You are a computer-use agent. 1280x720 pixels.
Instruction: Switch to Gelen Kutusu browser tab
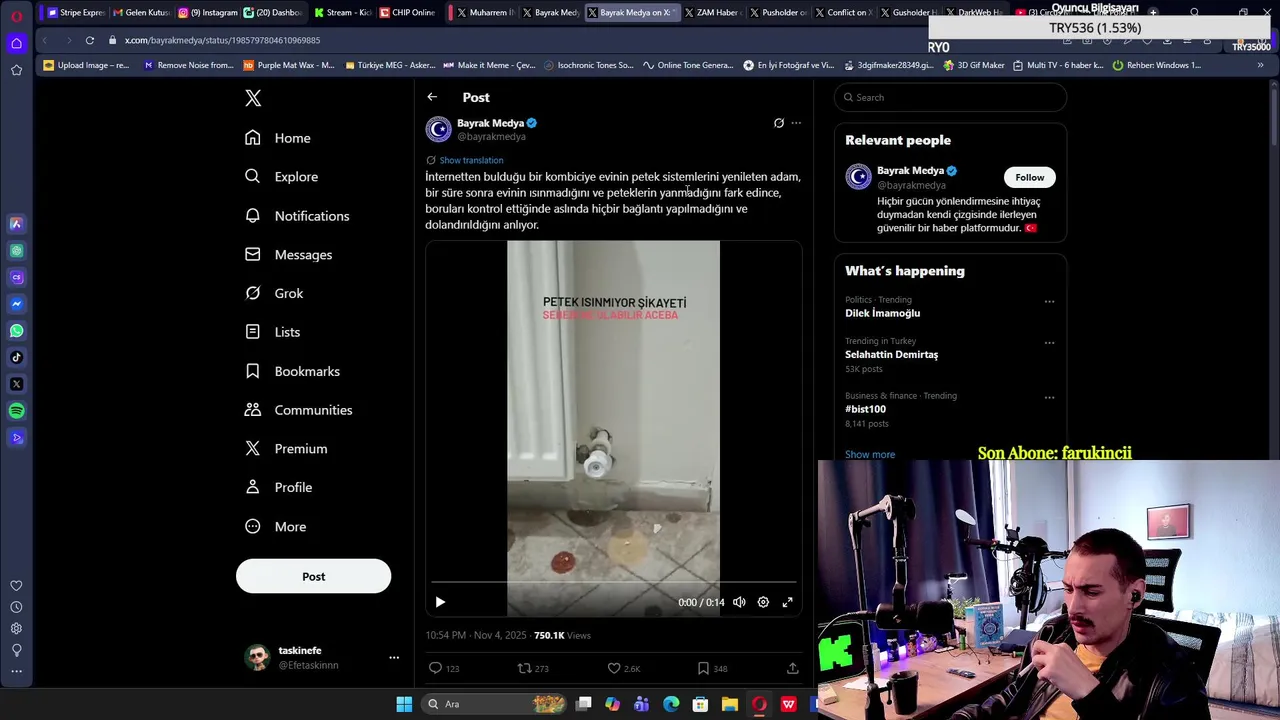tap(142, 13)
